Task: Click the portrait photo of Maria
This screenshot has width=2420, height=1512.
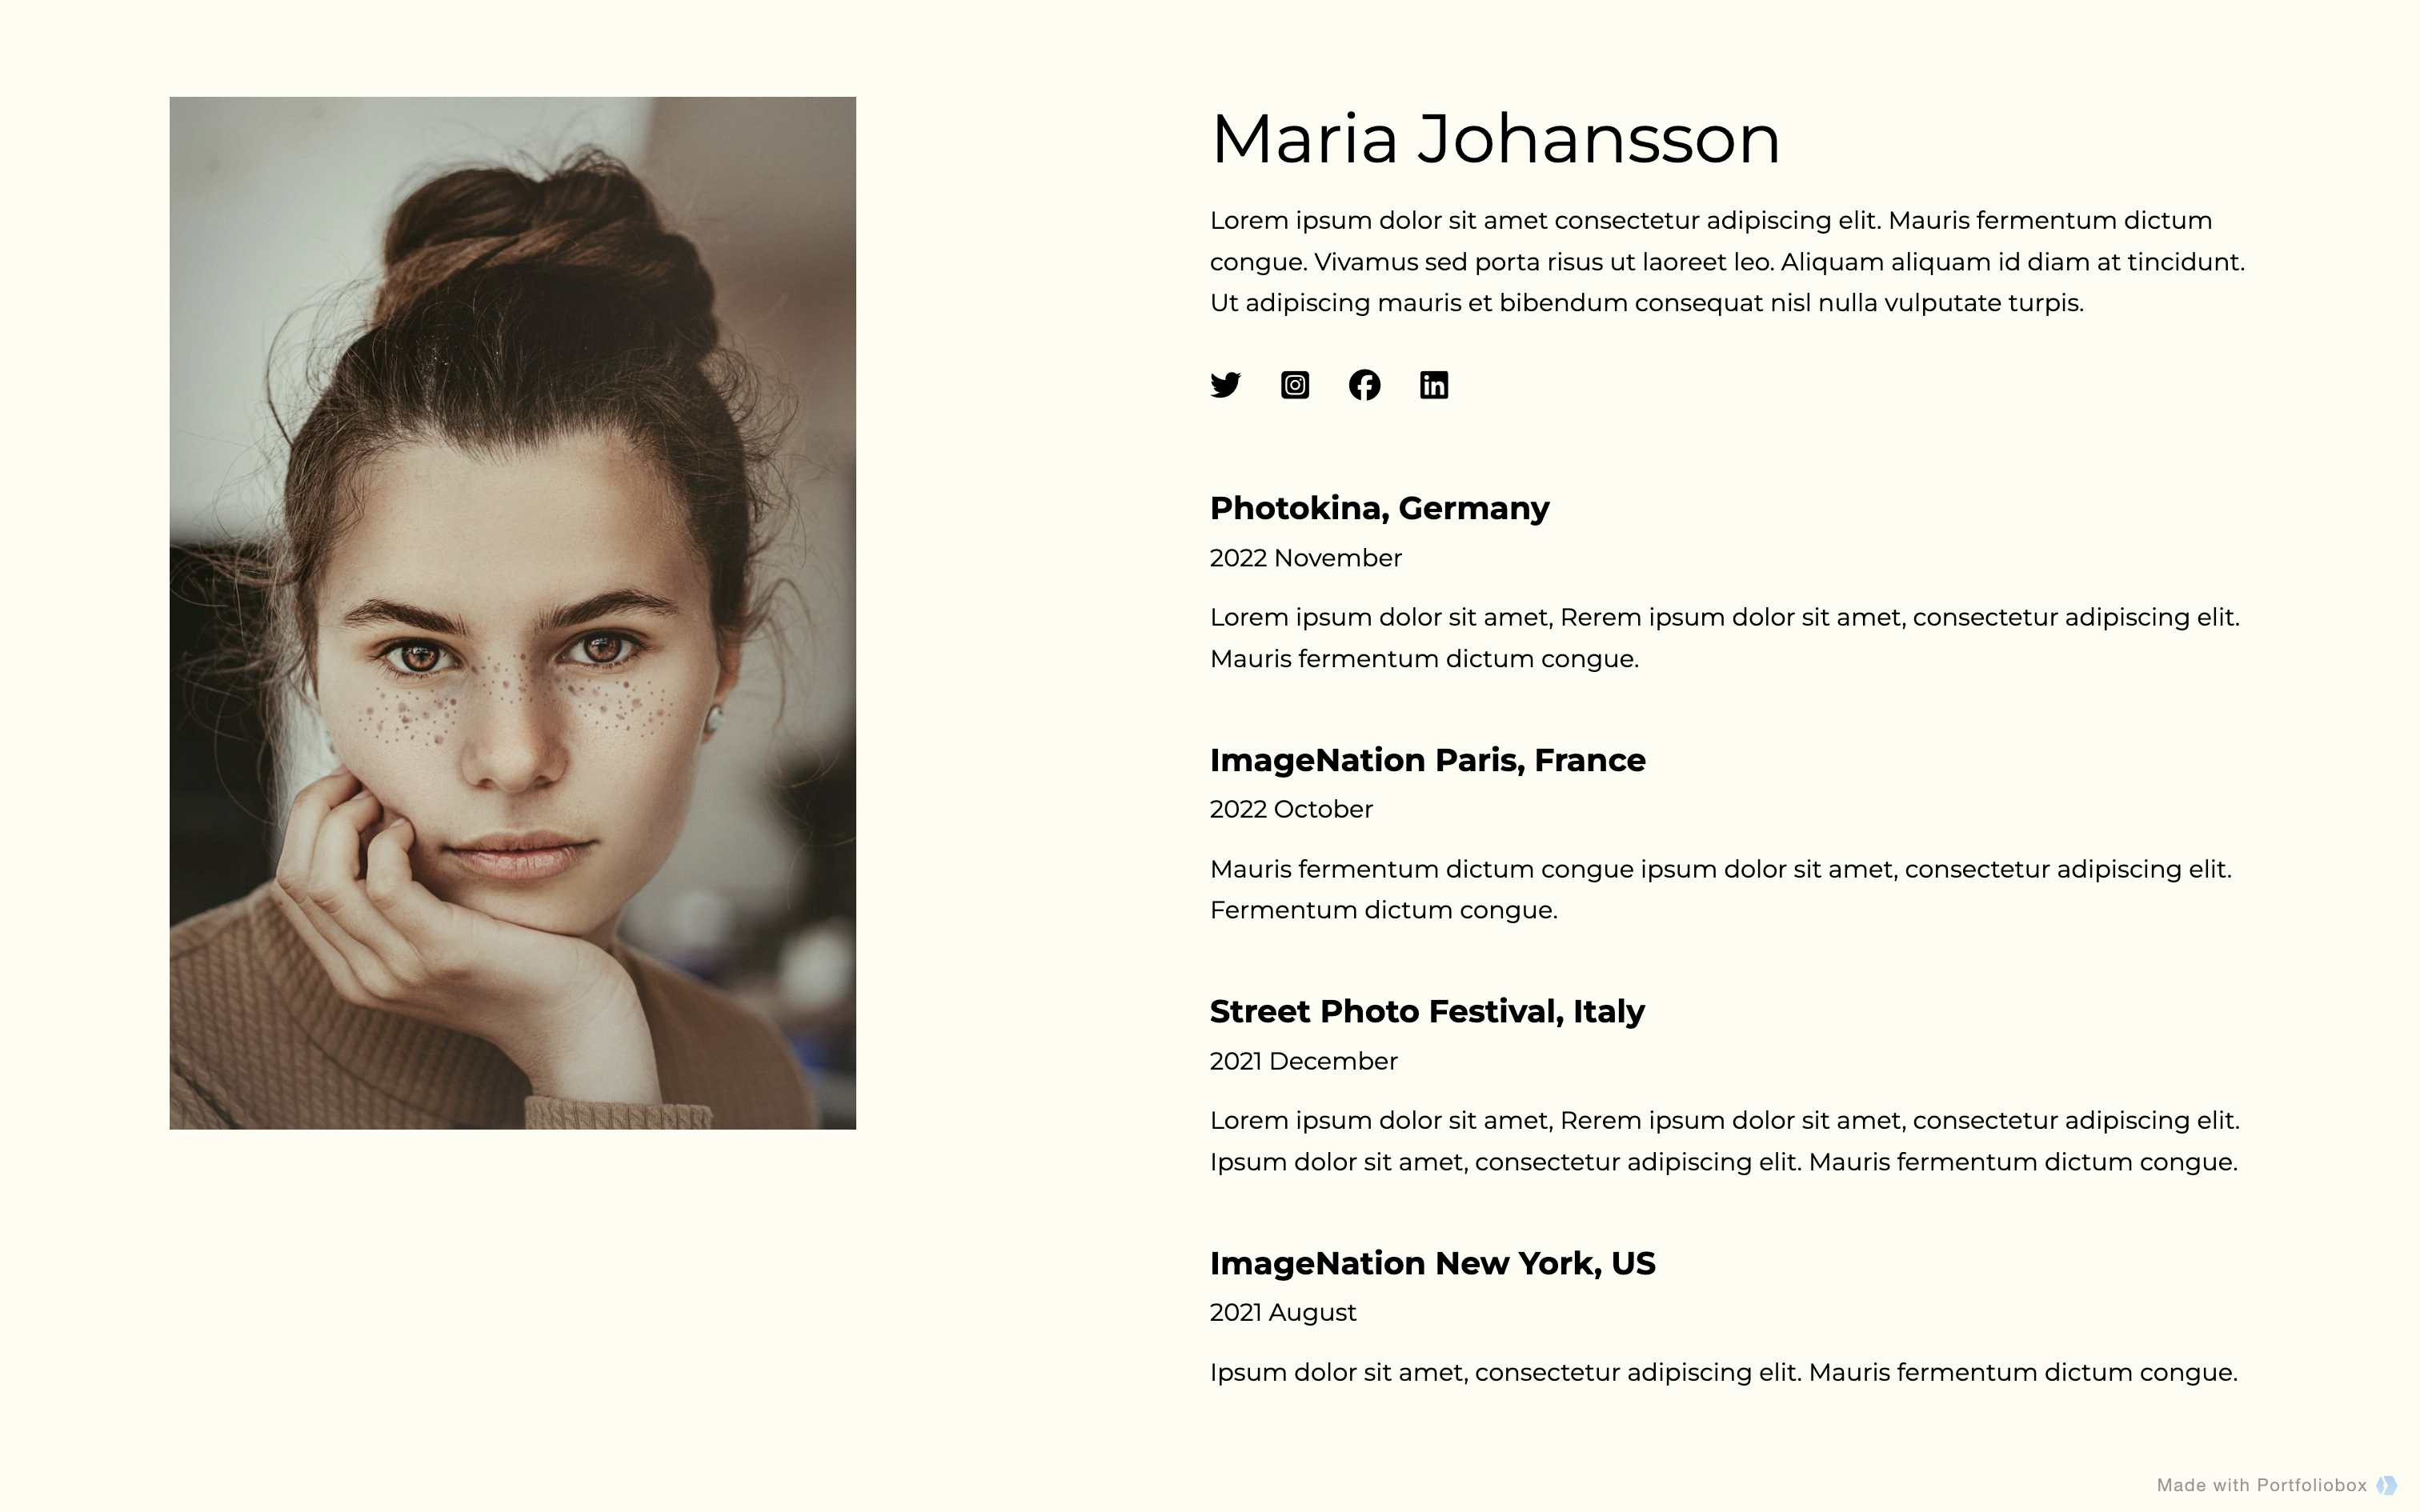Action: tap(512, 612)
